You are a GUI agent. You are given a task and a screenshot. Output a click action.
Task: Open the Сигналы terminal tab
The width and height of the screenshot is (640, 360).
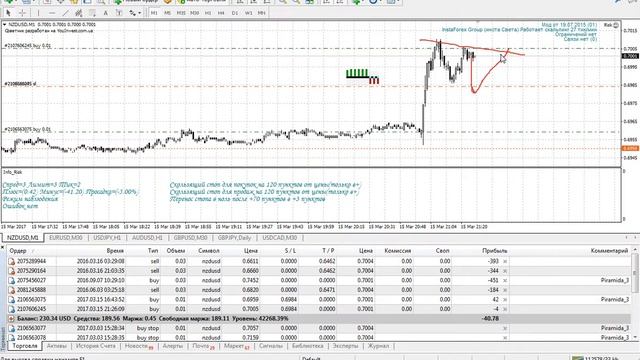coord(271,346)
